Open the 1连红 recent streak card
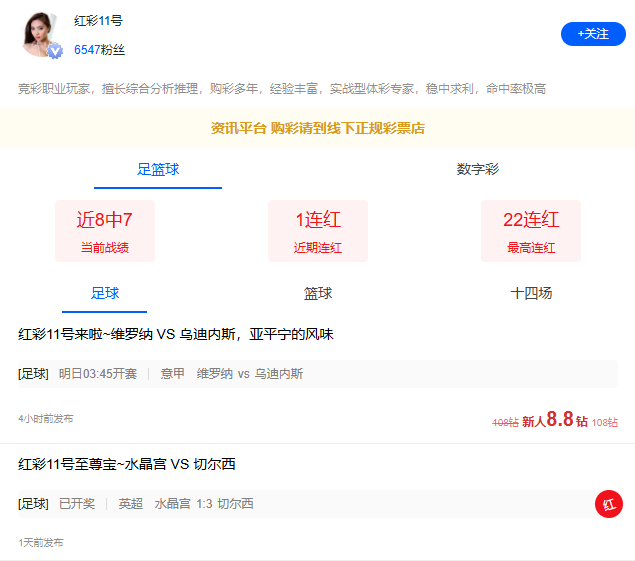The image size is (635, 561). [318, 231]
